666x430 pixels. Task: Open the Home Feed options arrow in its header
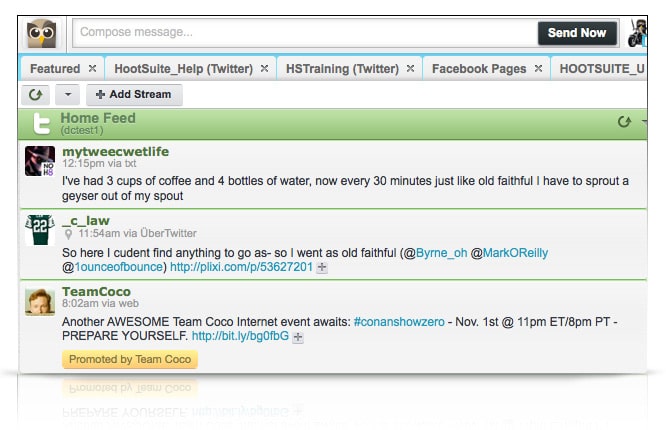tap(644, 122)
